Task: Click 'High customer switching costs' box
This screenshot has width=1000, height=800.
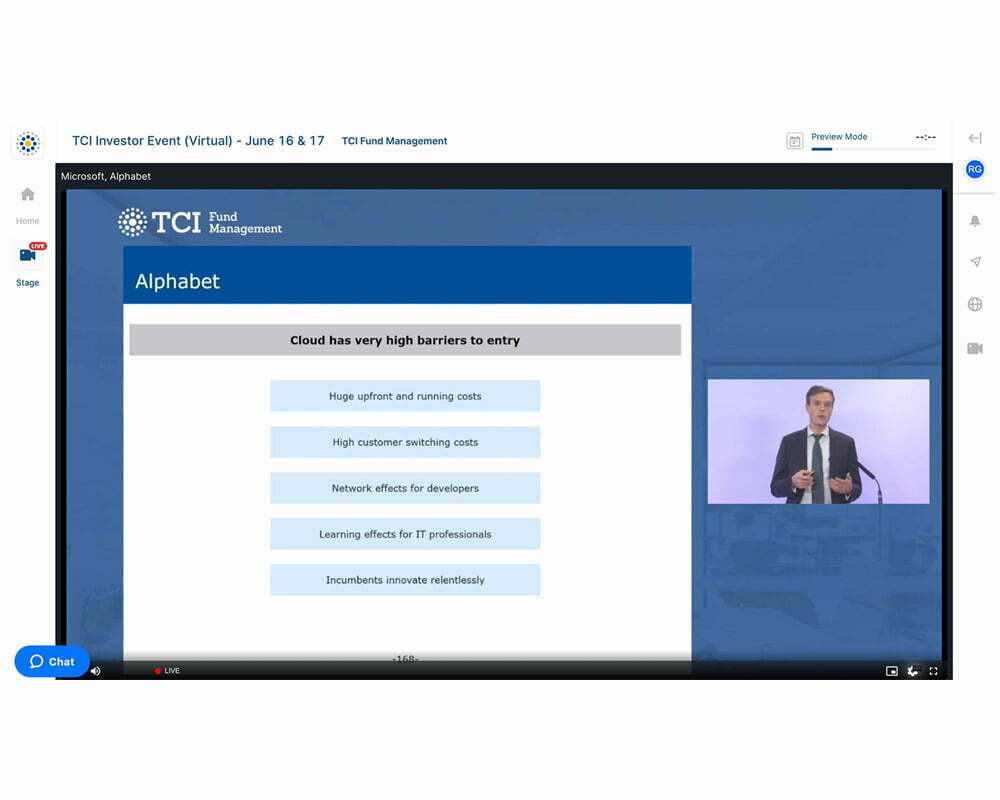Action: 405,442
